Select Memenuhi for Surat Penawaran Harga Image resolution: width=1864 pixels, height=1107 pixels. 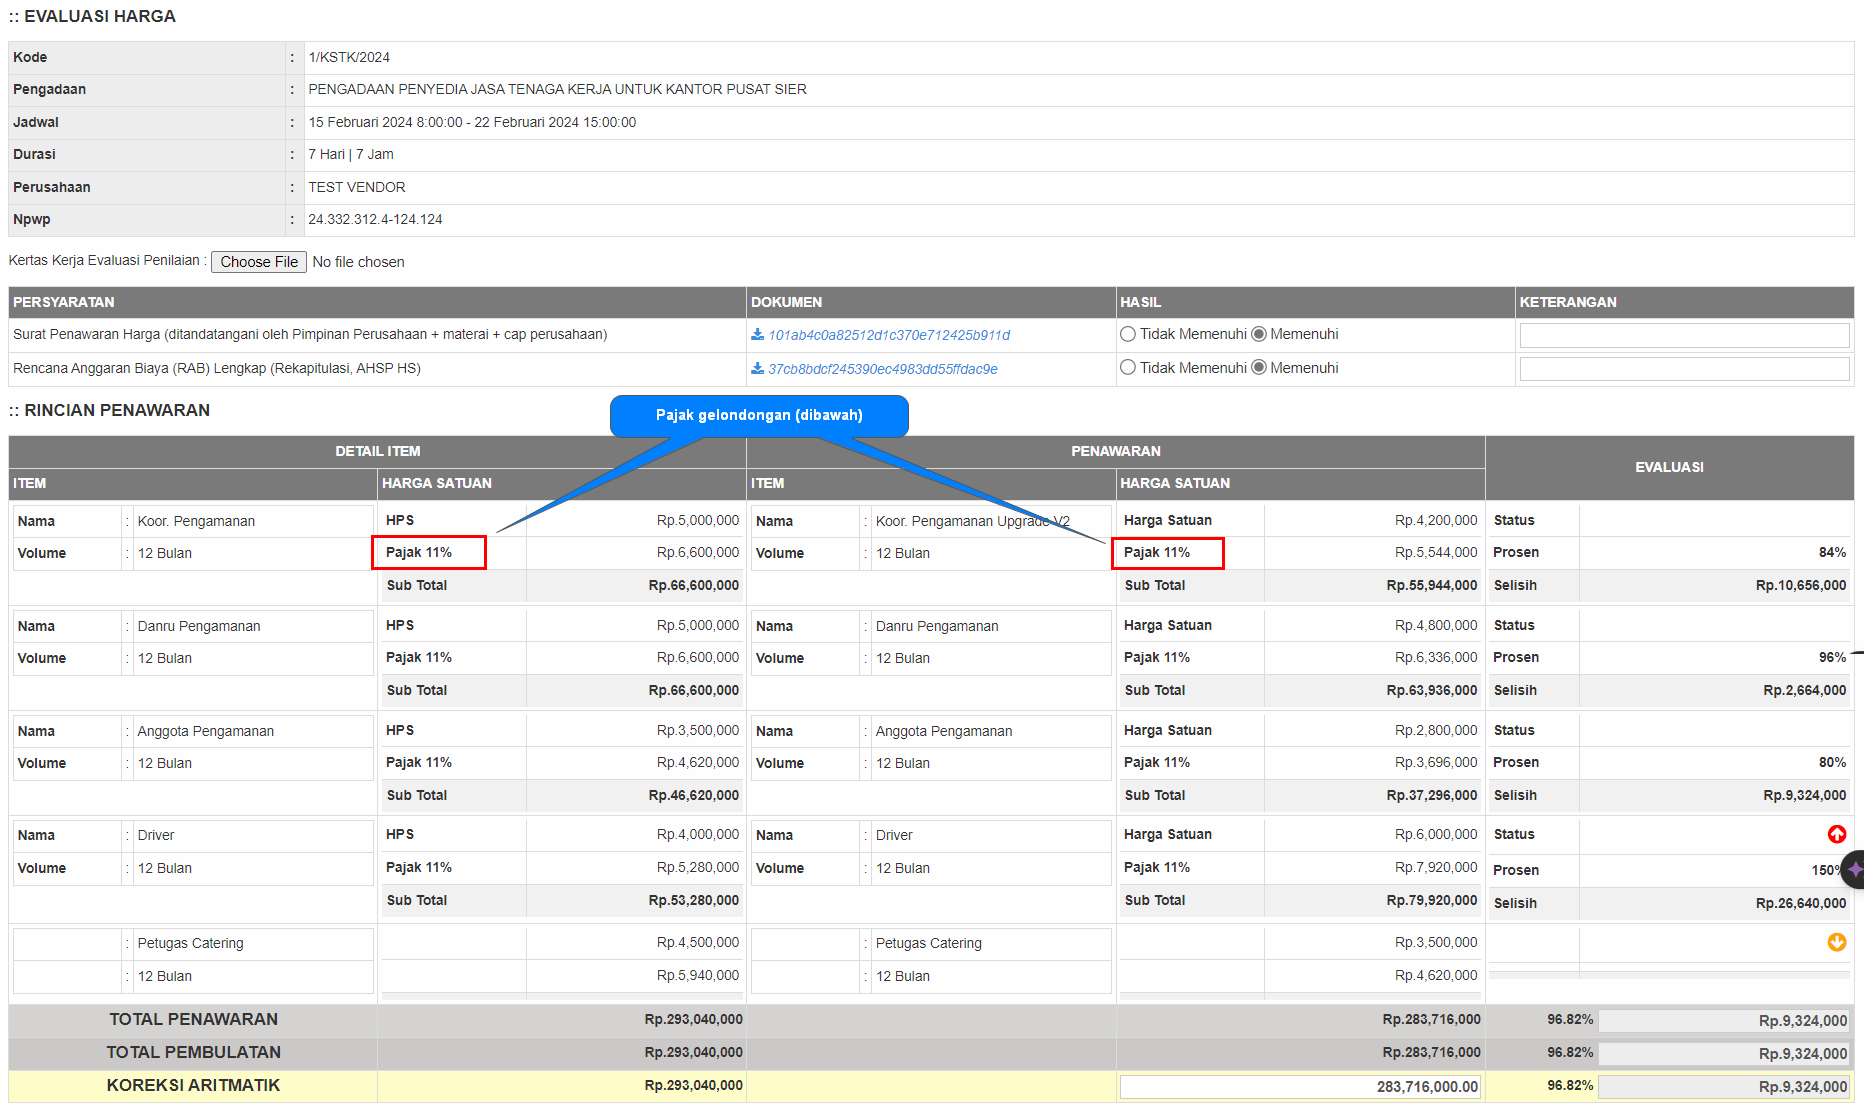pos(1259,334)
